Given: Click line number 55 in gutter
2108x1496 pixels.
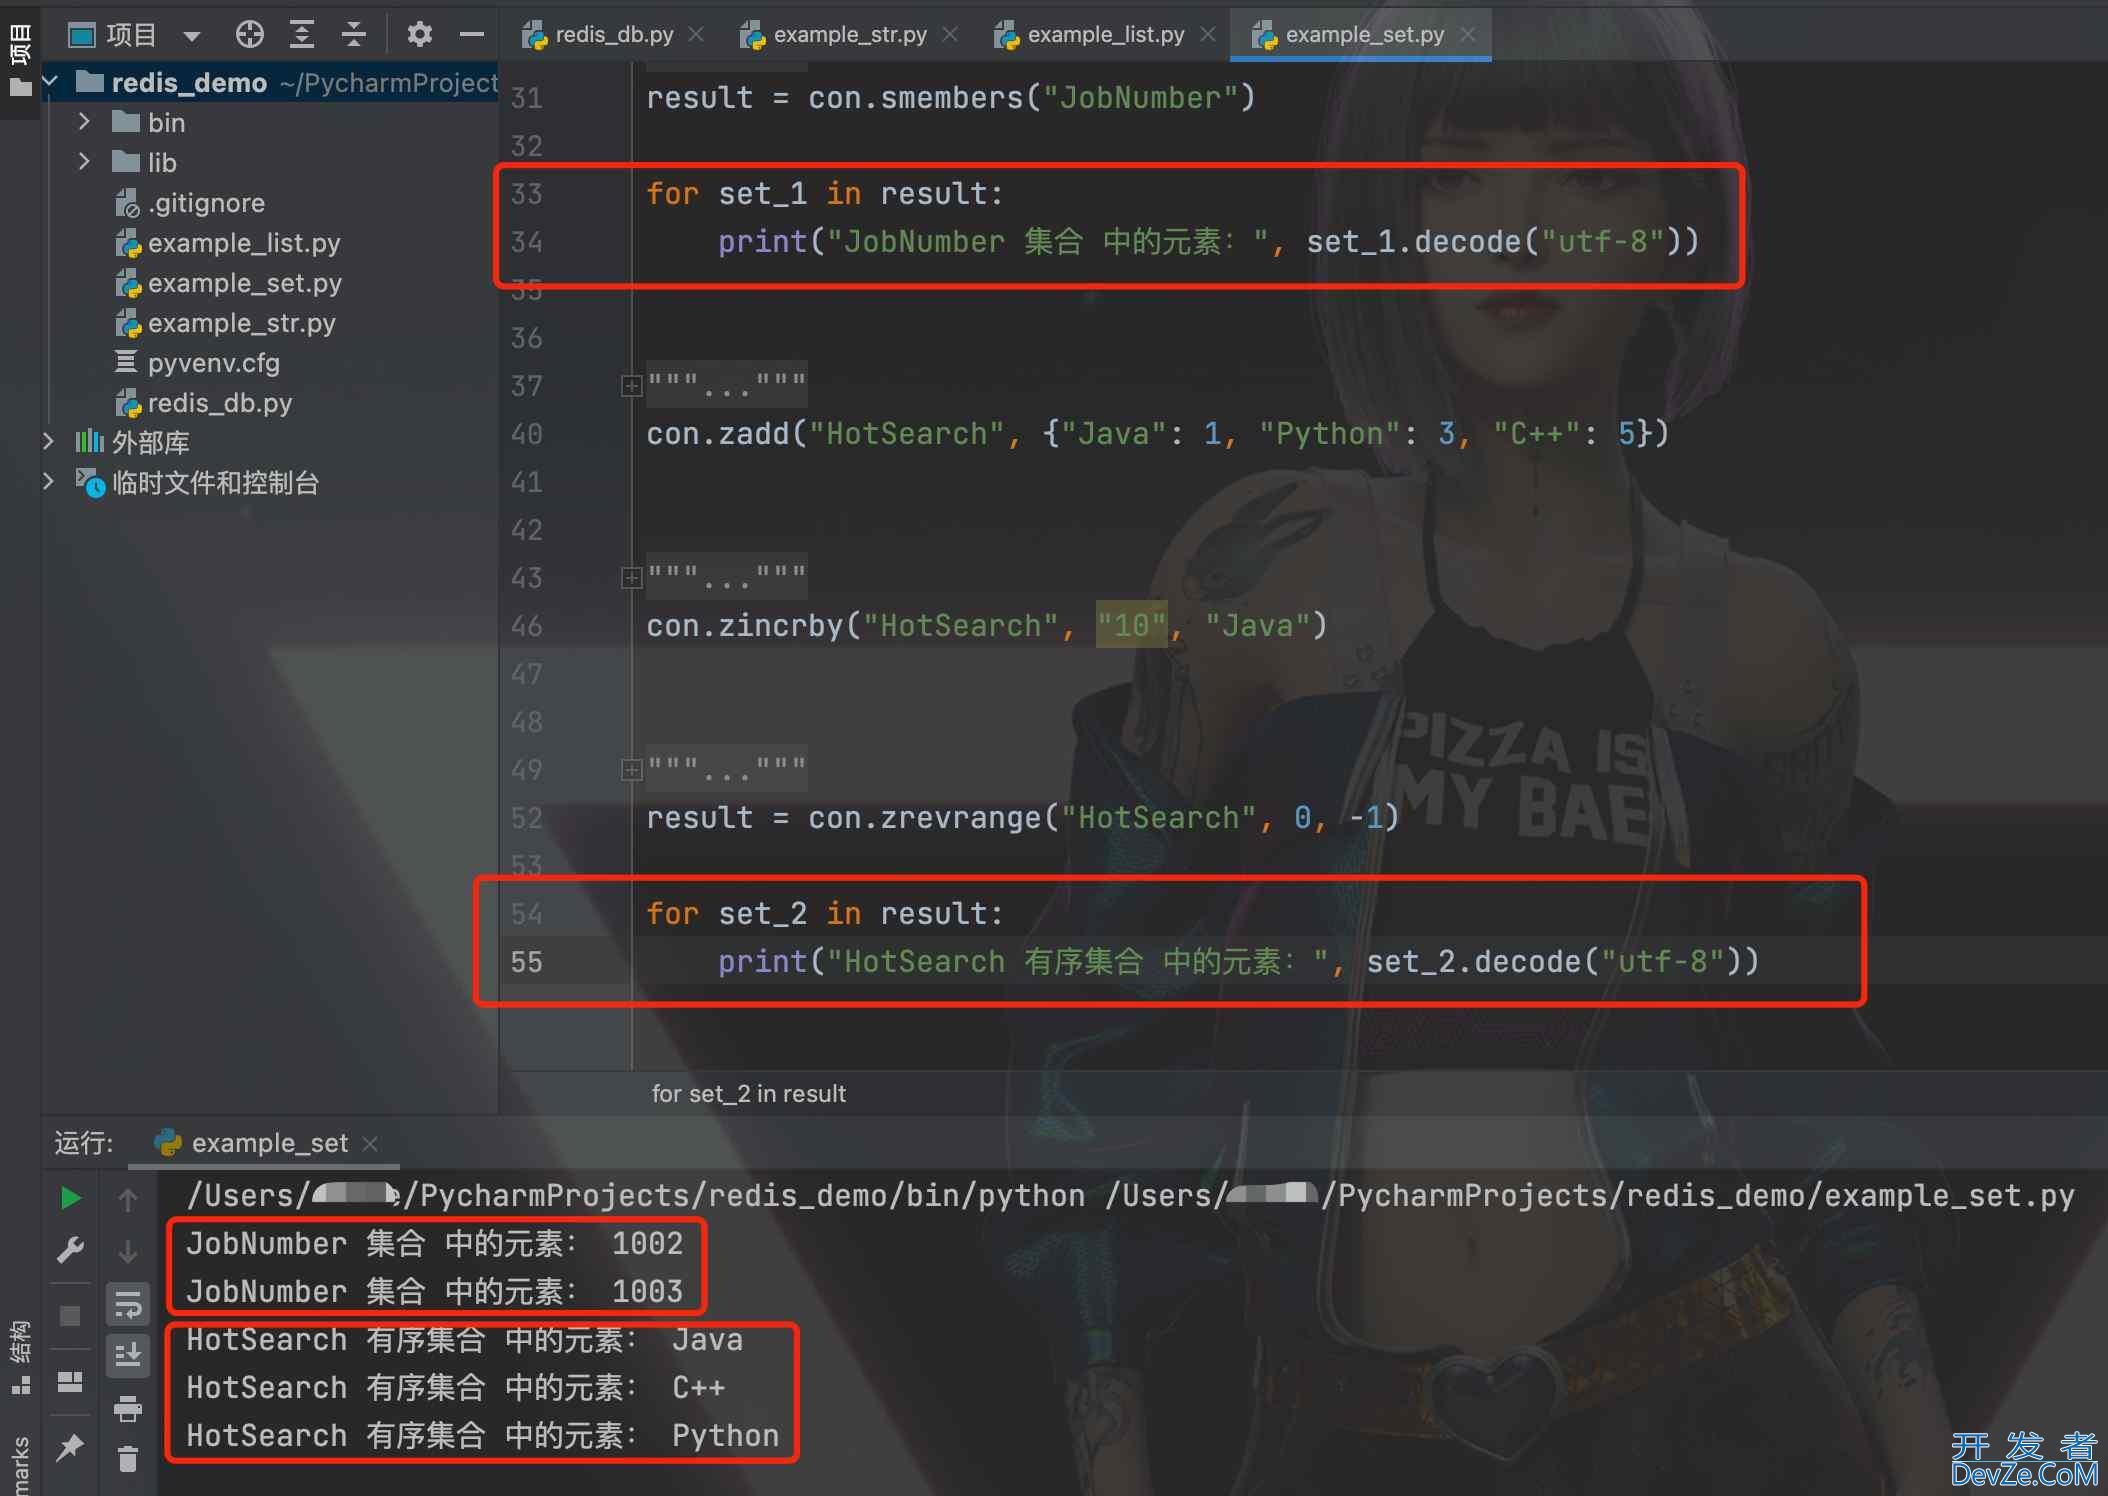Looking at the screenshot, I should pyautogui.click(x=527, y=962).
